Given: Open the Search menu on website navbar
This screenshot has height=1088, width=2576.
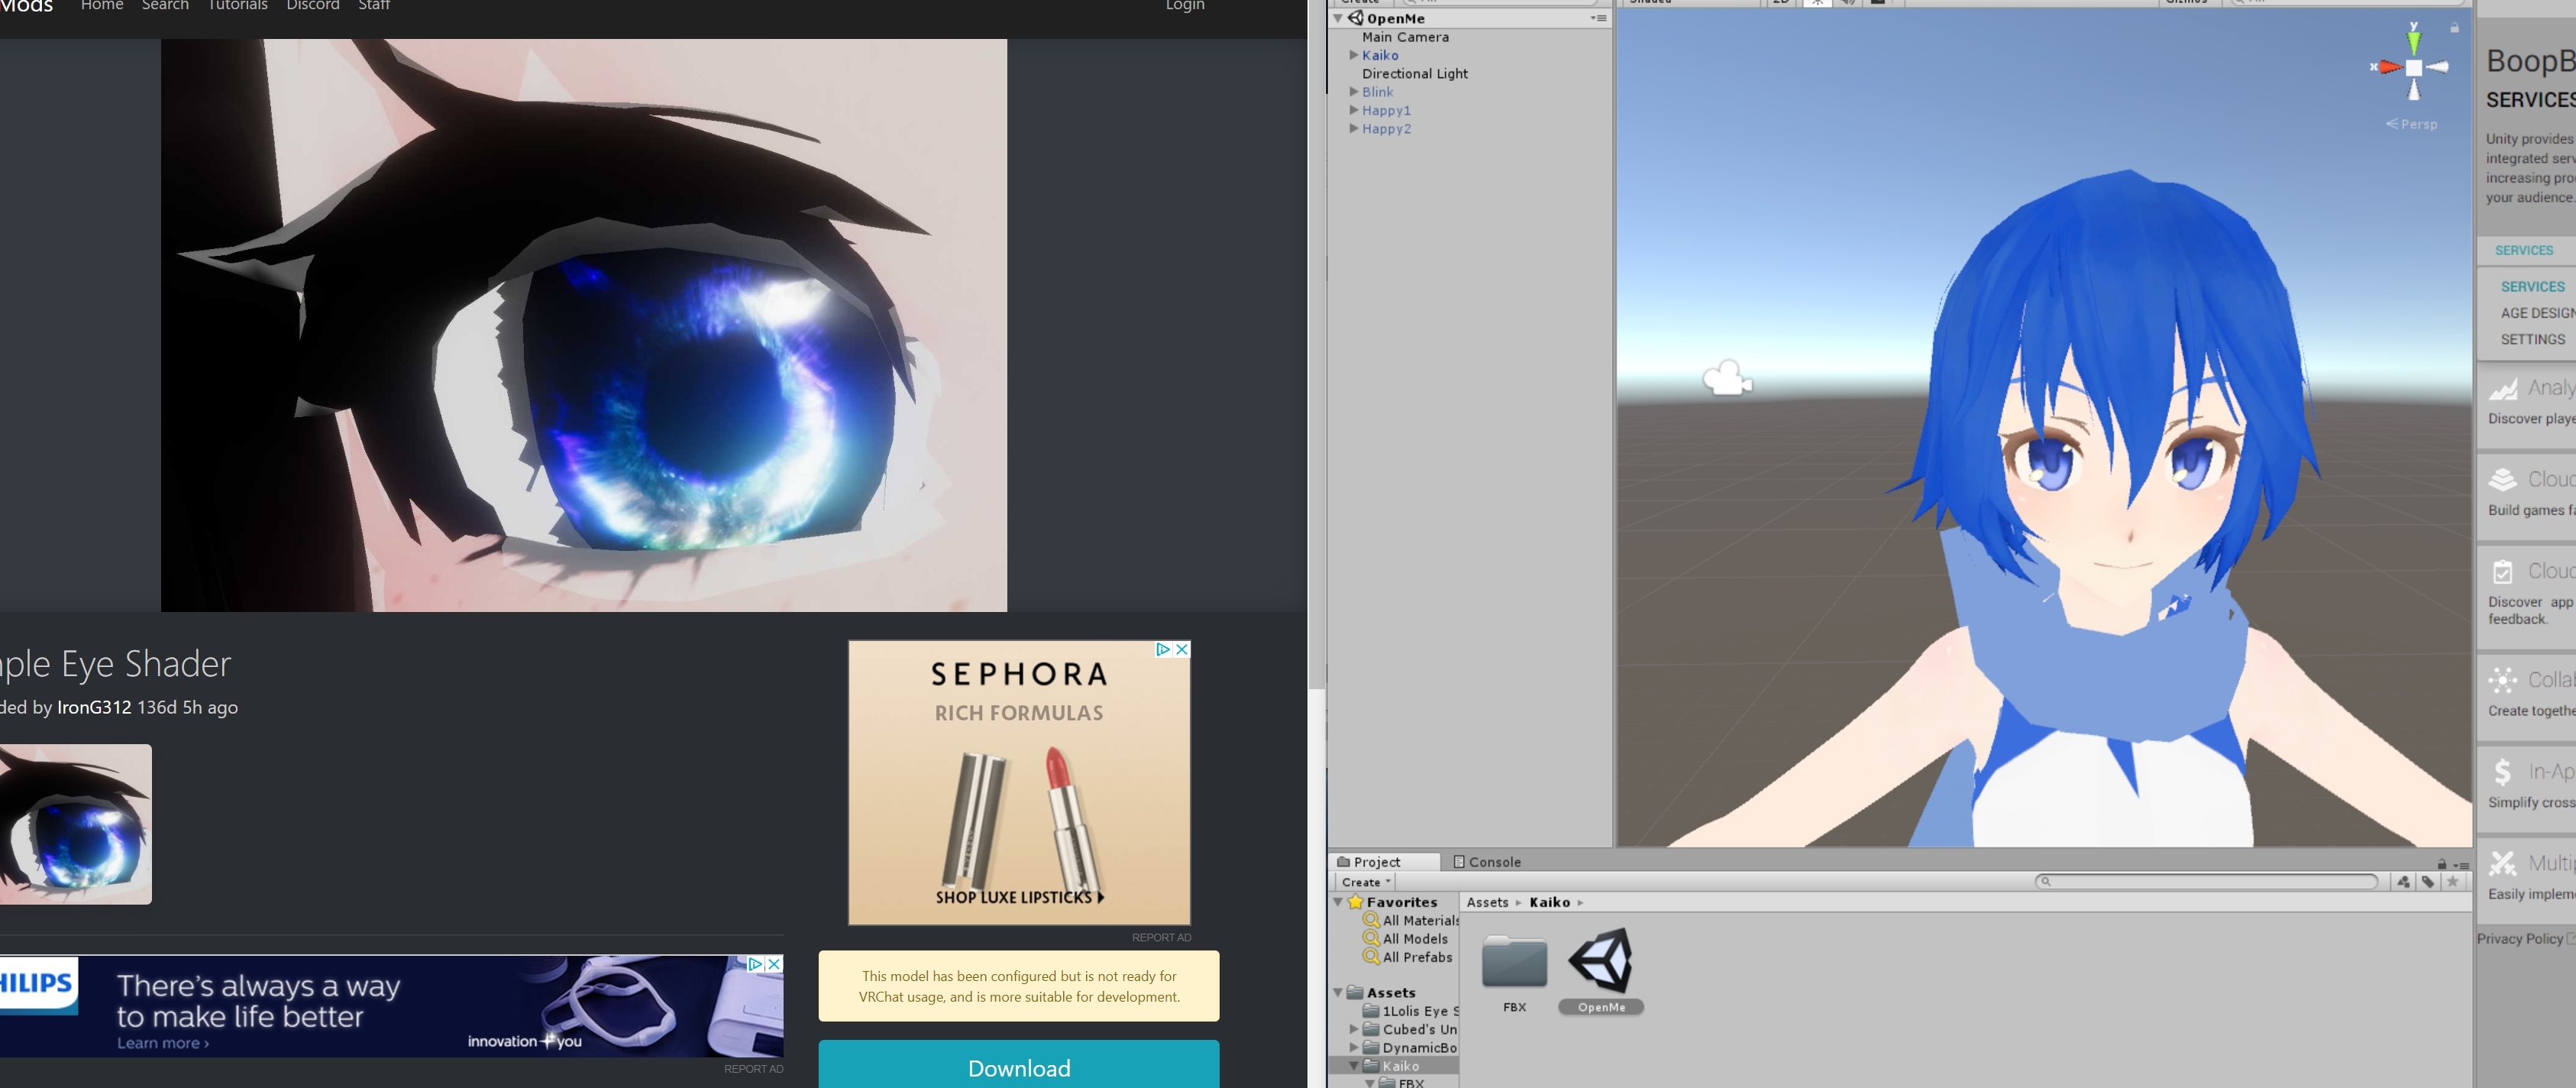Looking at the screenshot, I should click(165, 5).
